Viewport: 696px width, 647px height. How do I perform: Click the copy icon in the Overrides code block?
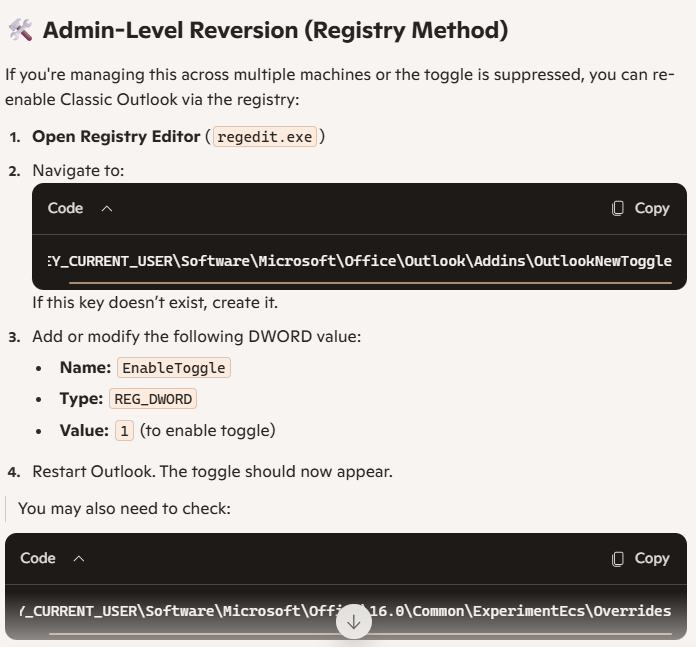point(617,558)
